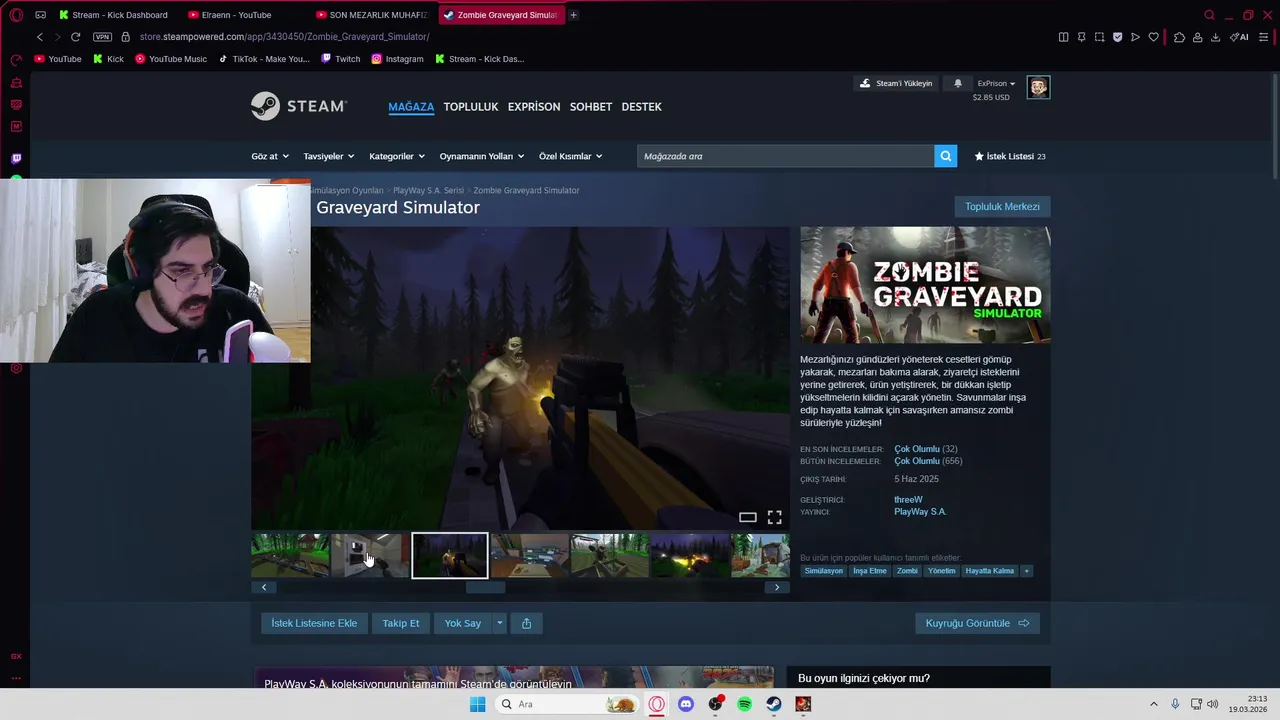Share this game via the share icon

click(526, 623)
